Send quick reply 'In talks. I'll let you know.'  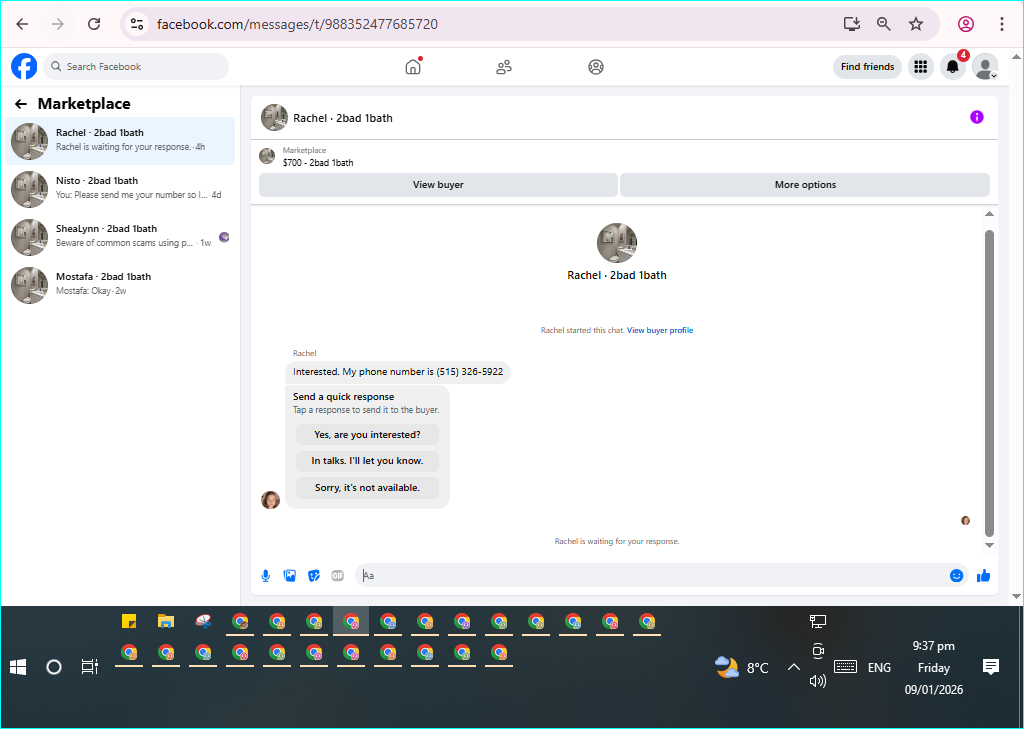point(367,461)
